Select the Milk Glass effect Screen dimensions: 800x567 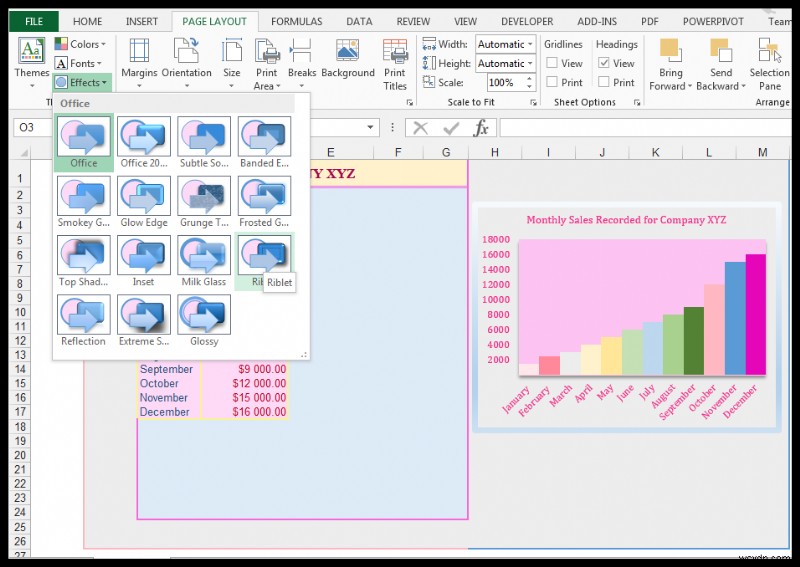point(204,261)
